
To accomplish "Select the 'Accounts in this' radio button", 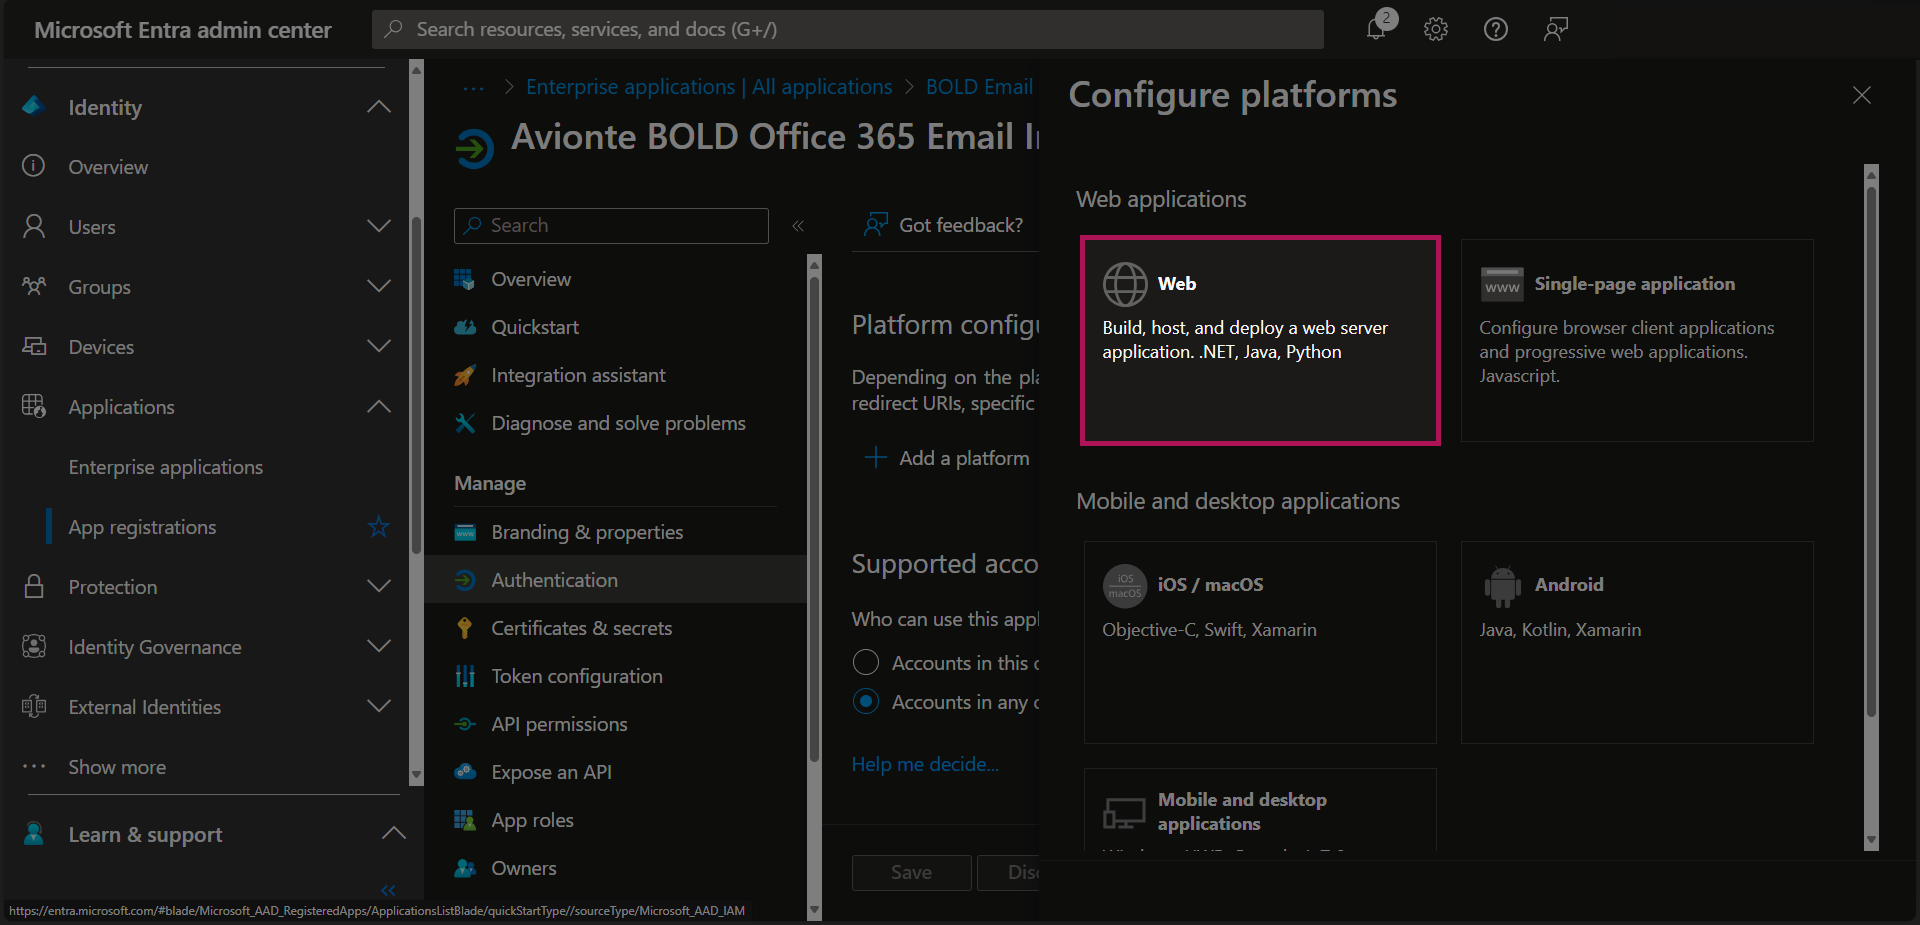I will pos(866,663).
